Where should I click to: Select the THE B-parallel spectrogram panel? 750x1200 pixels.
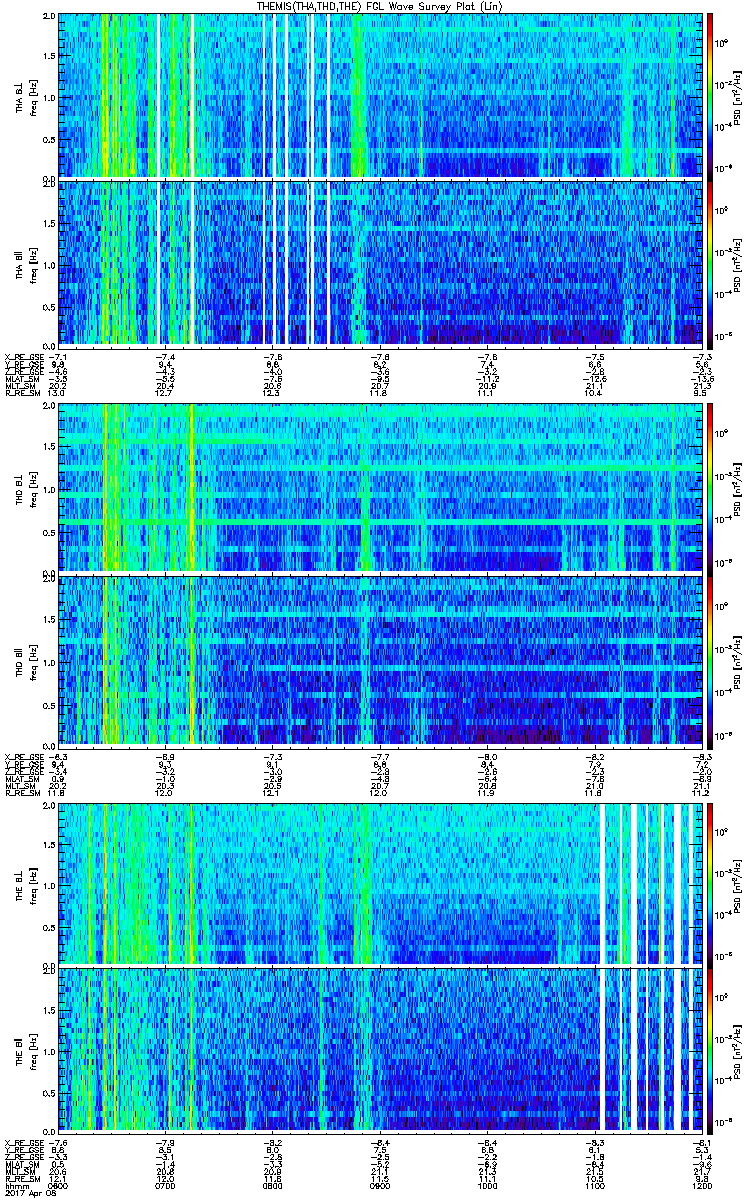[x=382, y=1053]
